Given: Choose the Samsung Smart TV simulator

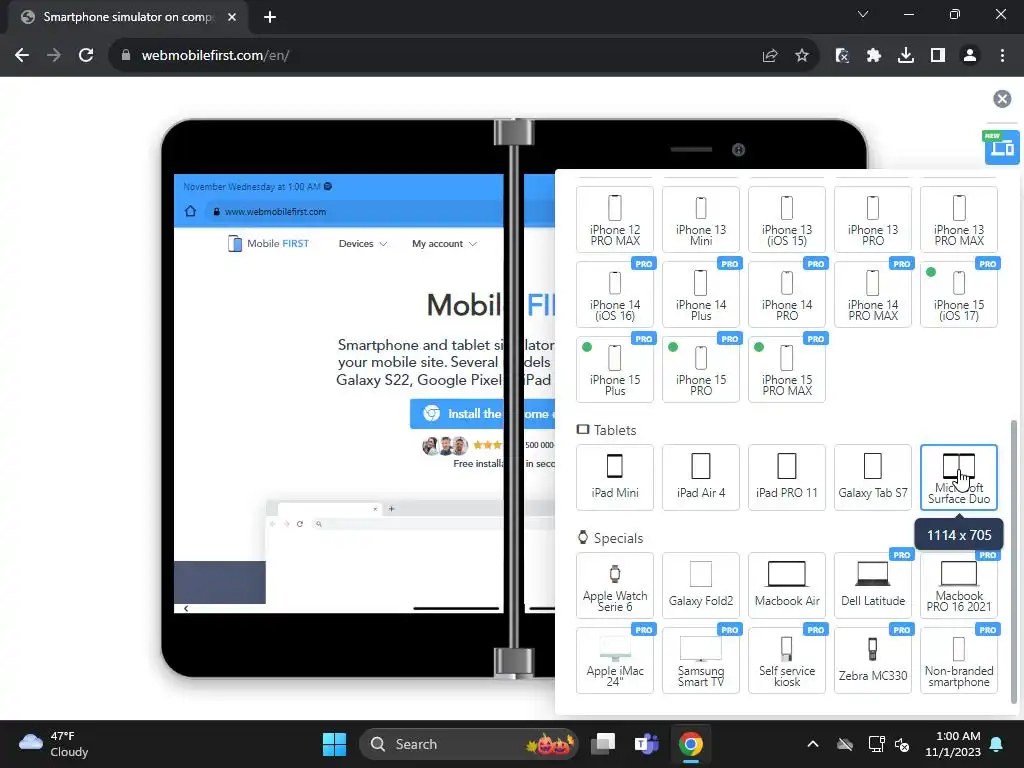Looking at the screenshot, I should (701, 660).
